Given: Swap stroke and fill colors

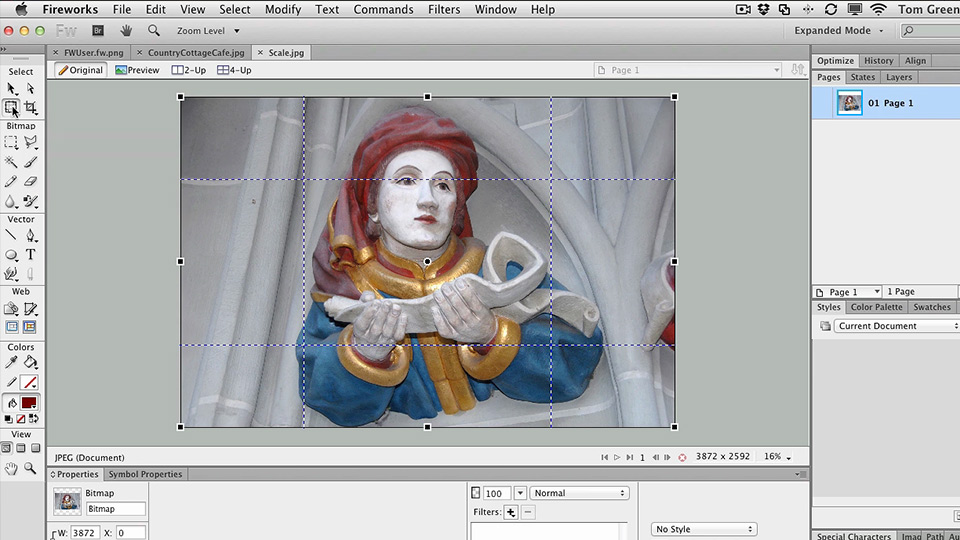Looking at the screenshot, I should [34, 419].
